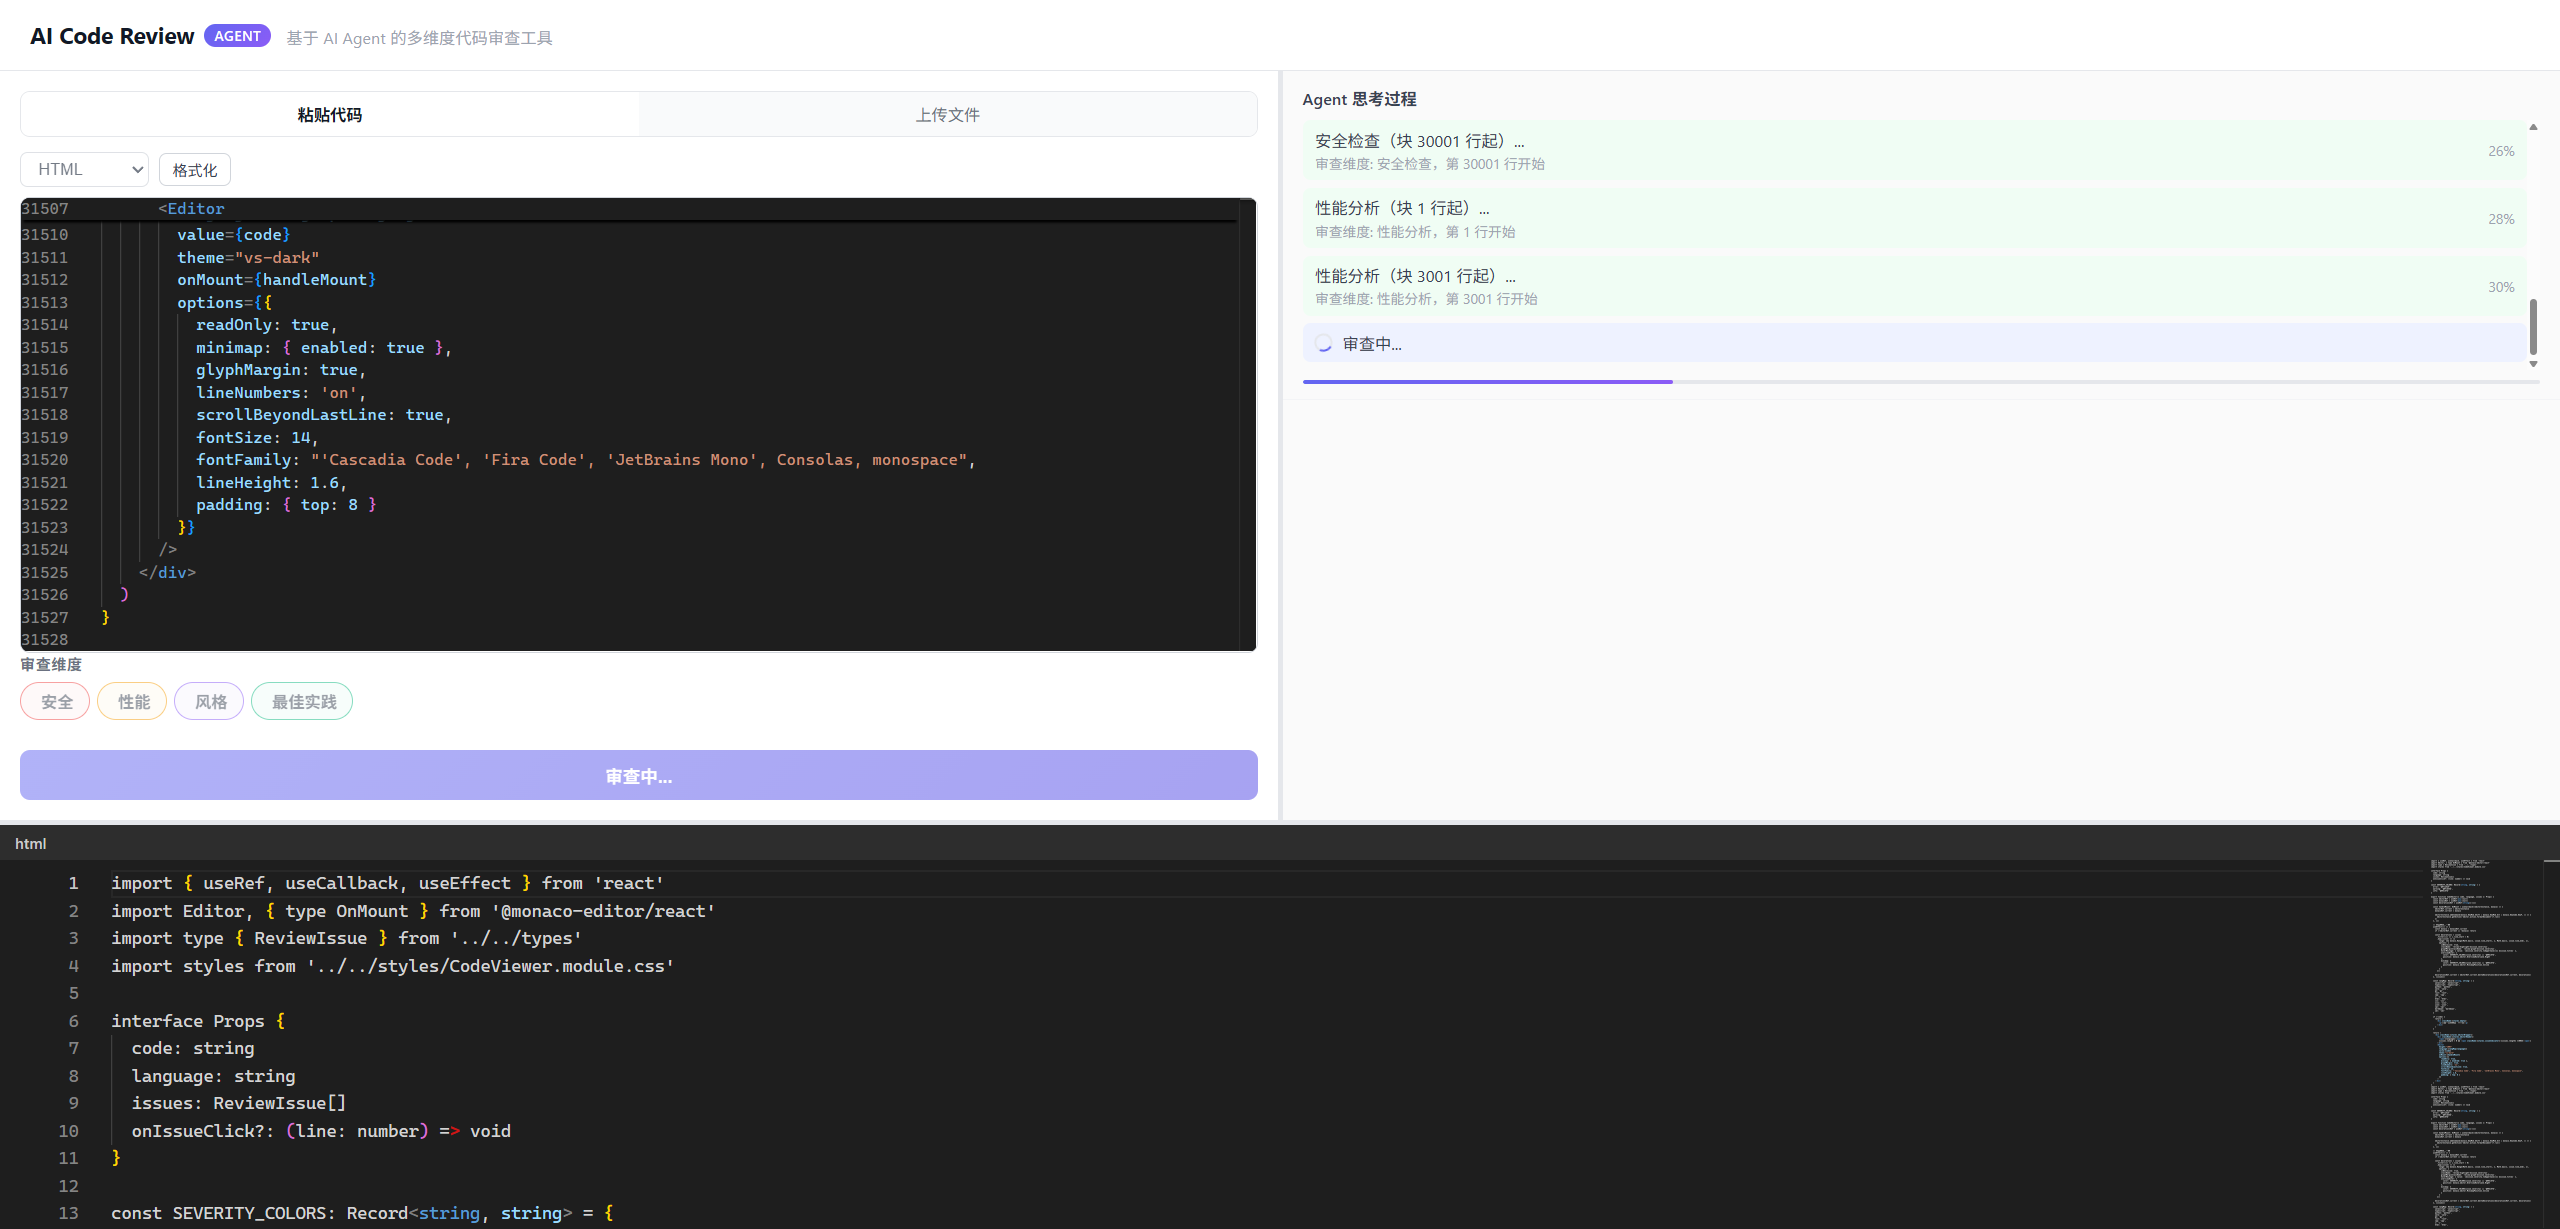Click the scroll-down arrow of thinking panel
Image resolution: width=2560 pixels, height=1229 pixels.
[x=2533, y=364]
